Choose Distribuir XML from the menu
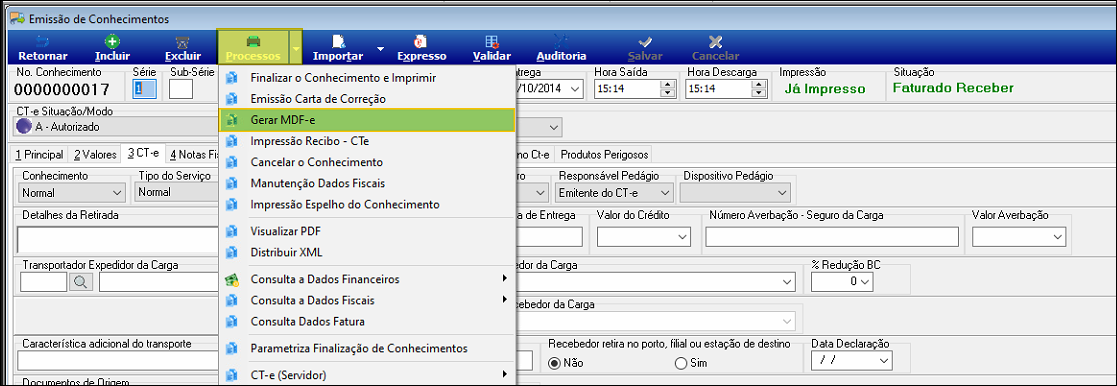Screen dimensions: 1117x386 (367, 252)
